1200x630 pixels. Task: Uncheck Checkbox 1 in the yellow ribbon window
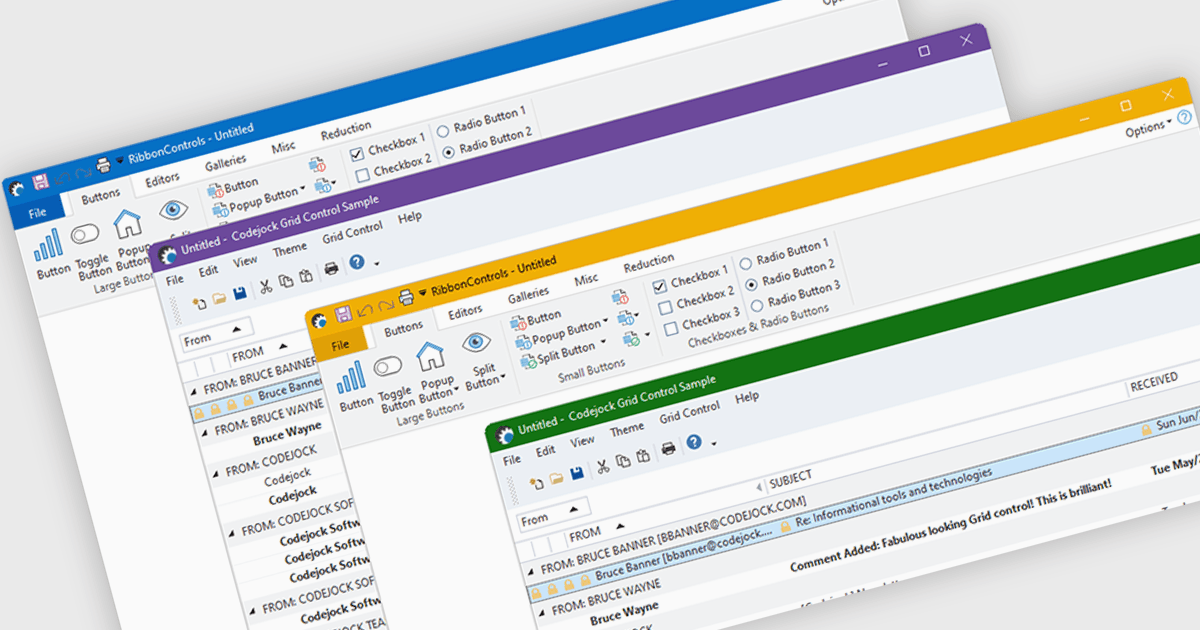[660, 287]
